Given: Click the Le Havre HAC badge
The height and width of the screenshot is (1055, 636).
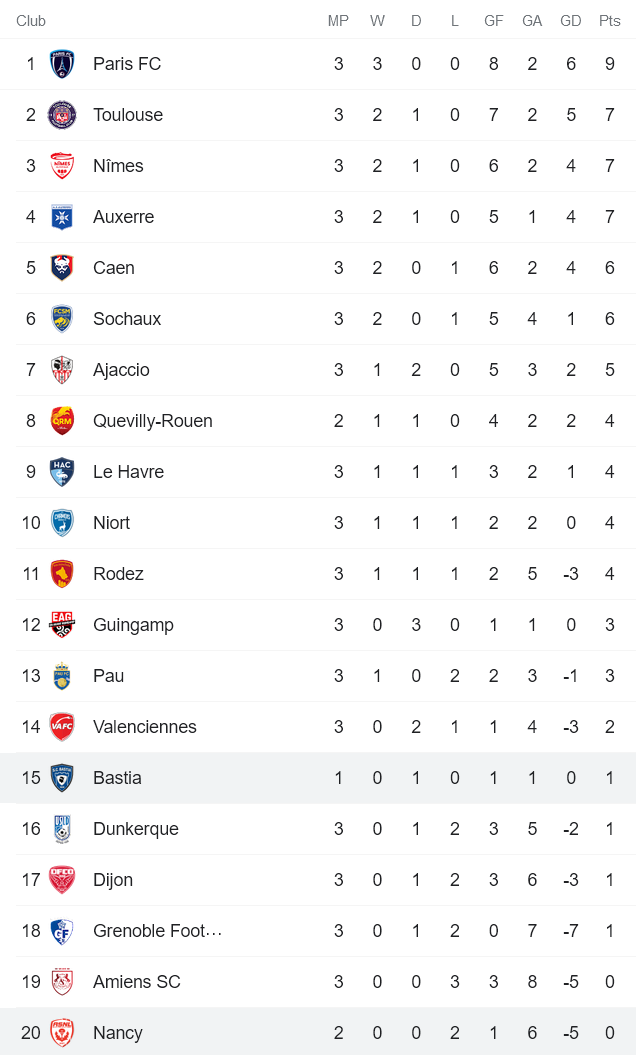Looking at the screenshot, I should coord(64,471).
